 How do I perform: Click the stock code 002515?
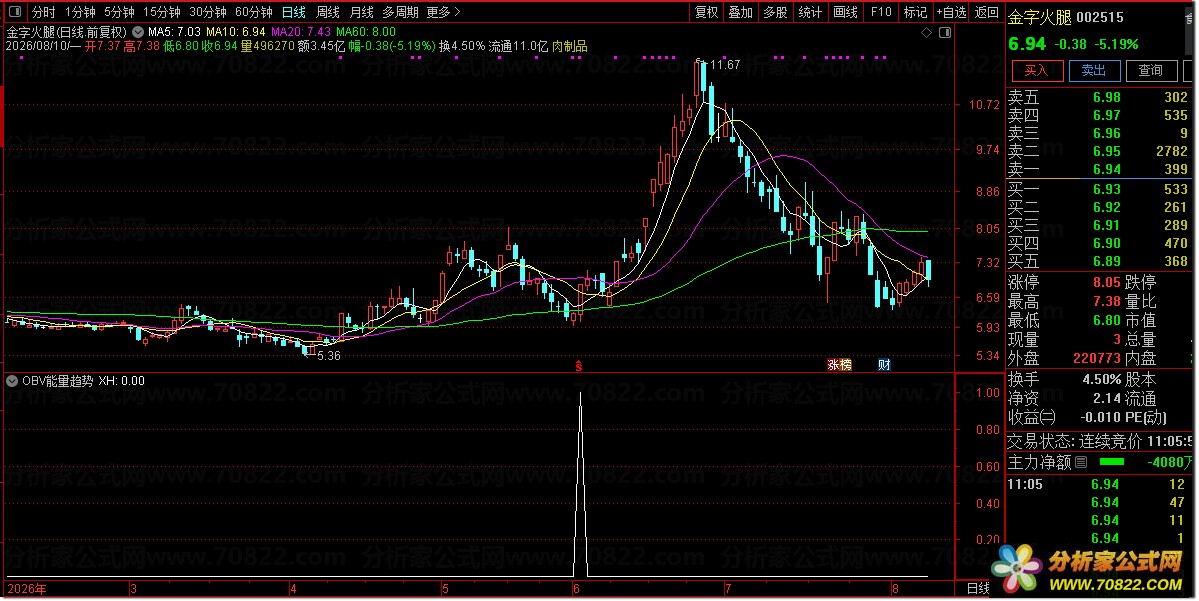point(1100,17)
